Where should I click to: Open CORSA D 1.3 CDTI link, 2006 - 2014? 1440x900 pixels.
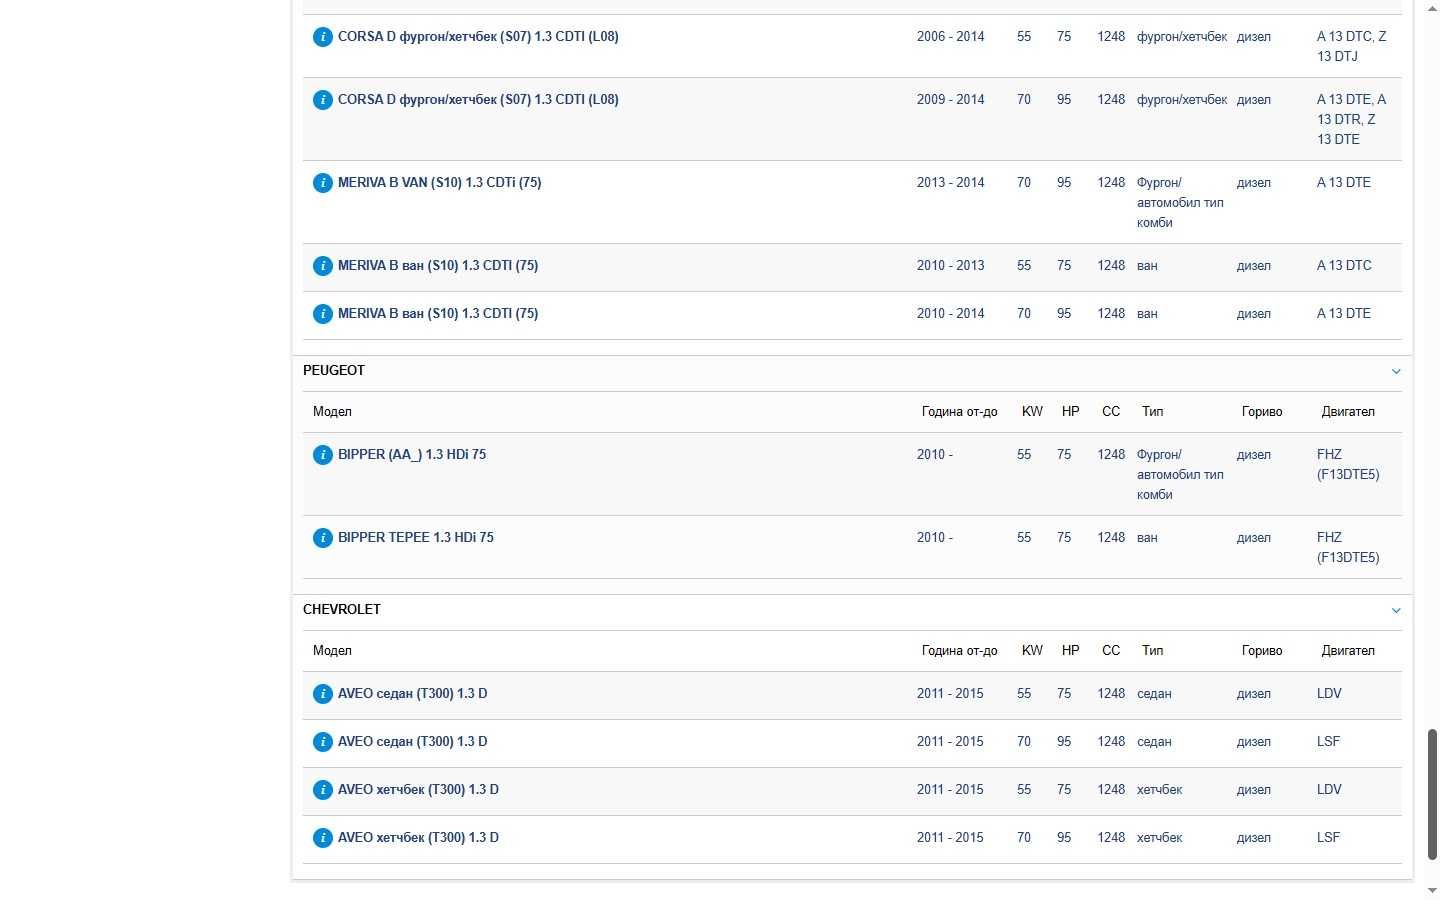(478, 36)
